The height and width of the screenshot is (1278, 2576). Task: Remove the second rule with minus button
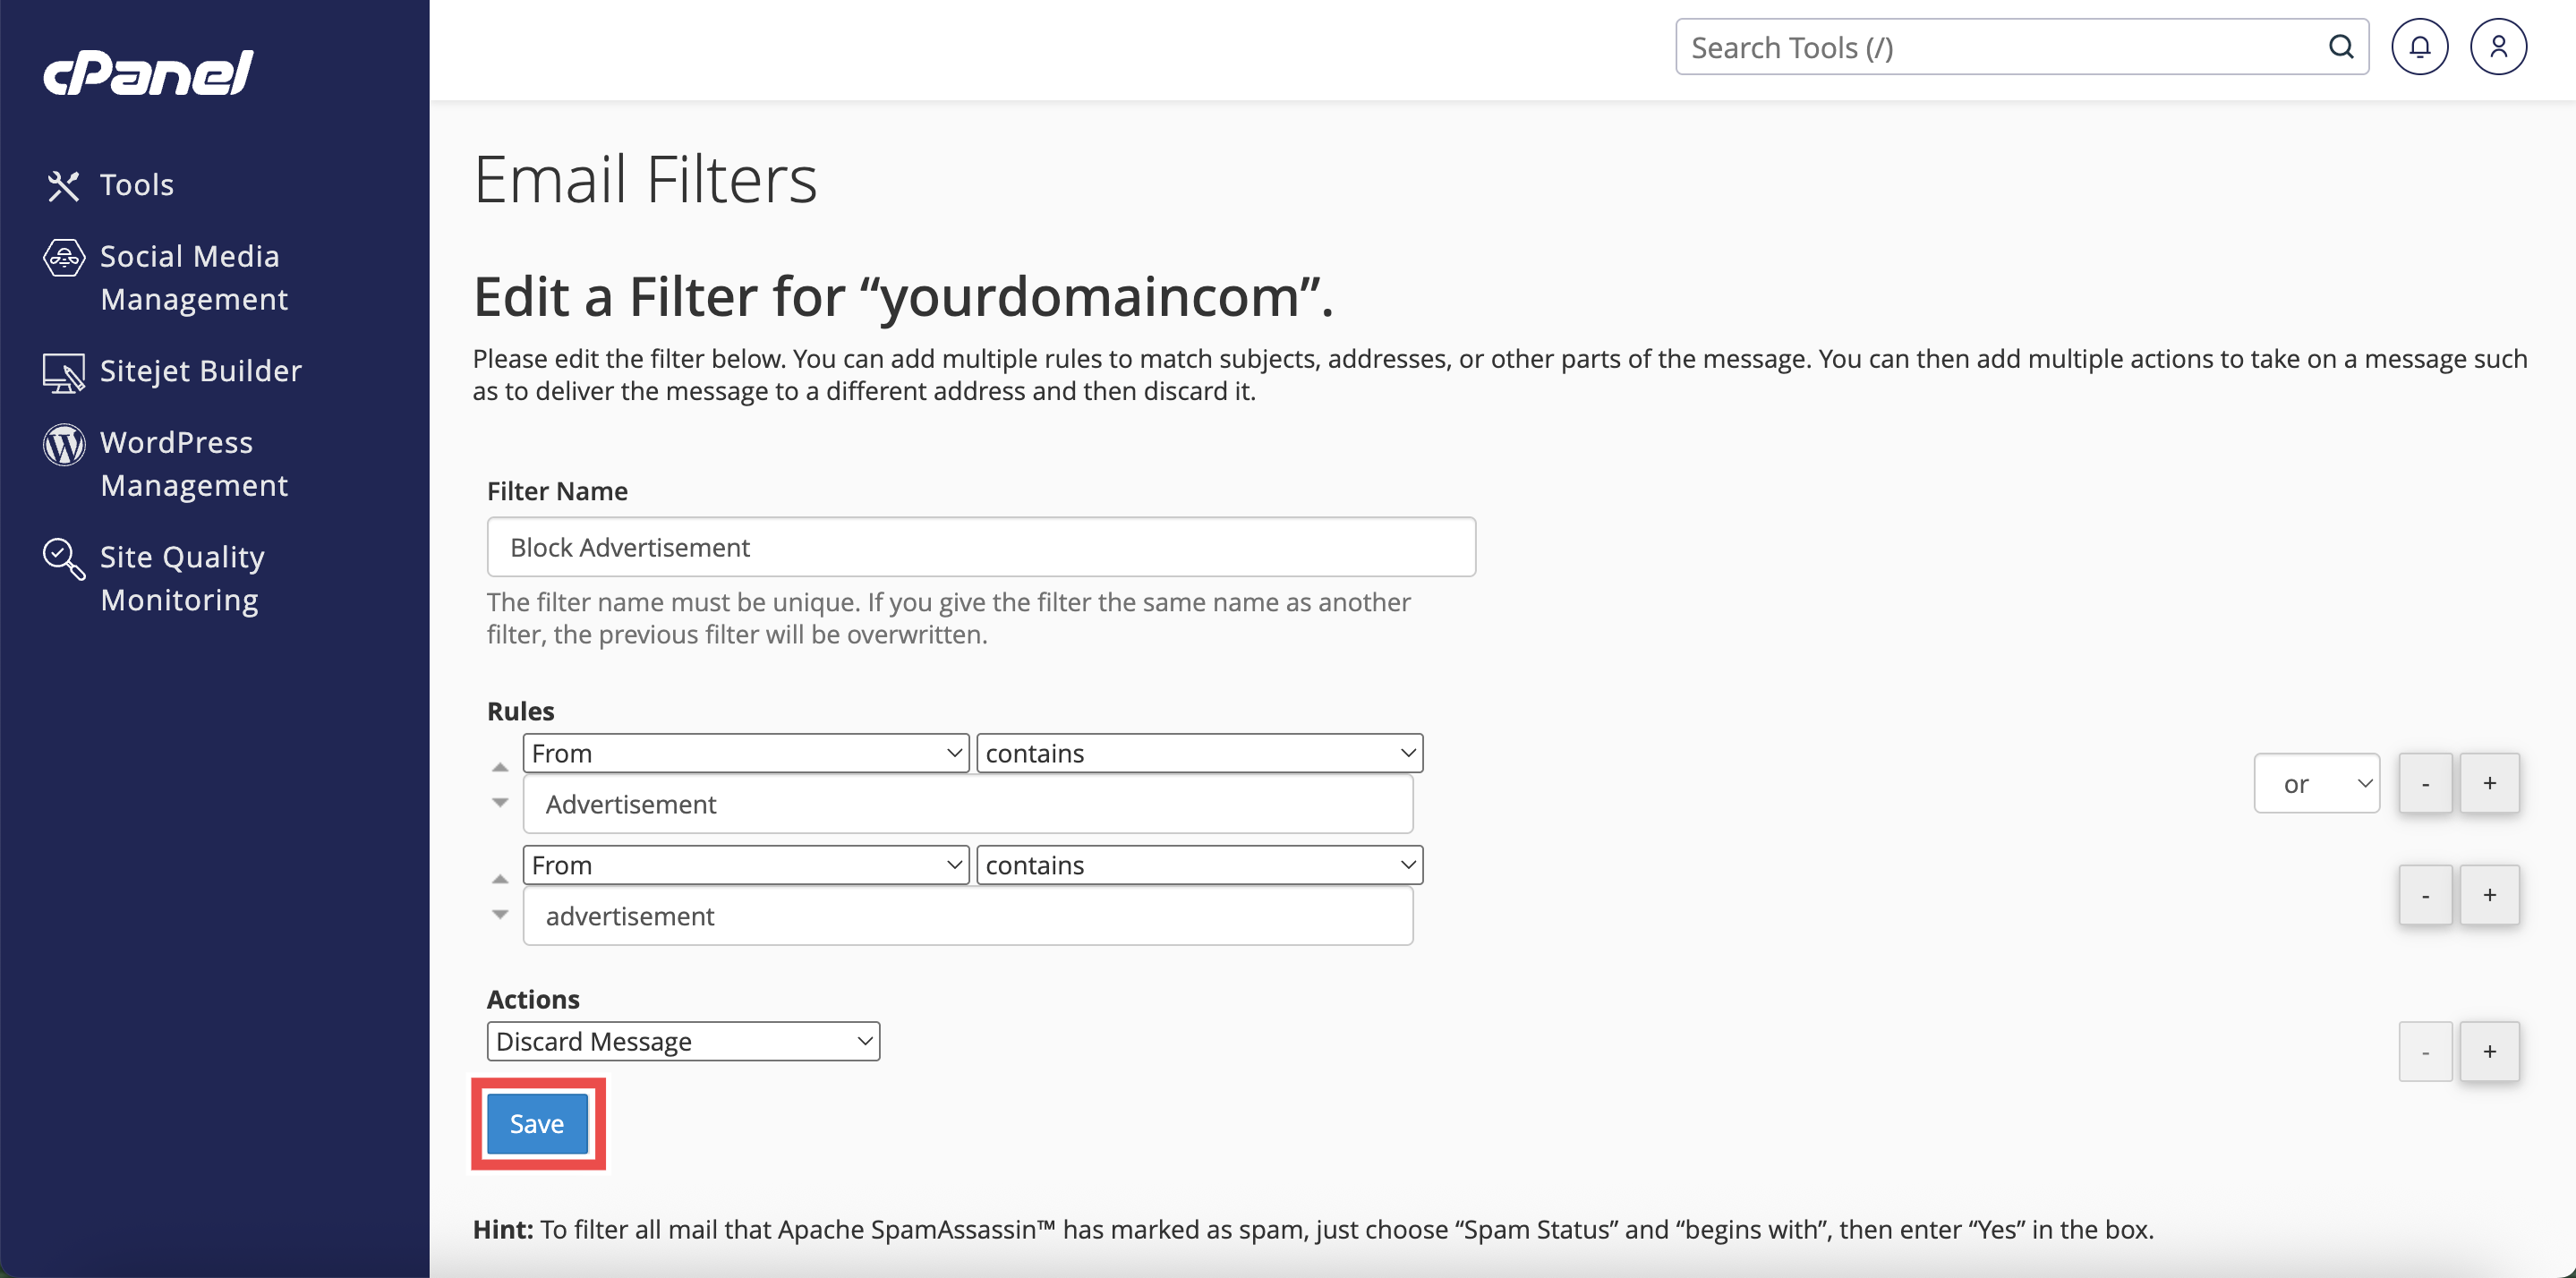click(2424, 895)
